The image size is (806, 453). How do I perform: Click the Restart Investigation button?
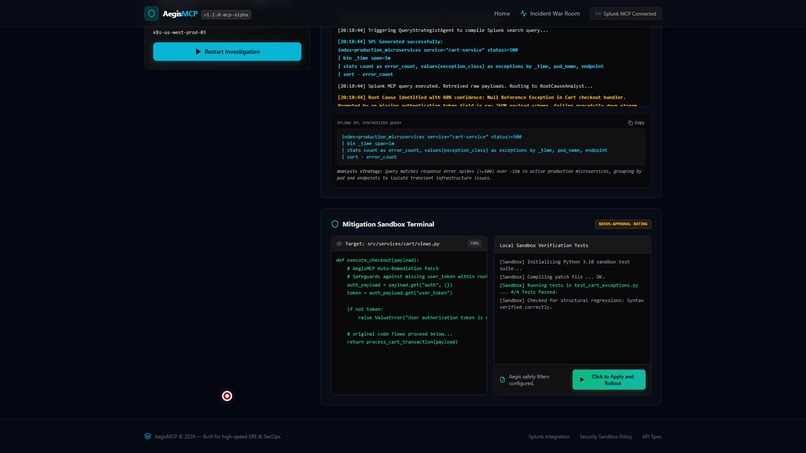pyautogui.click(x=227, y=51)
